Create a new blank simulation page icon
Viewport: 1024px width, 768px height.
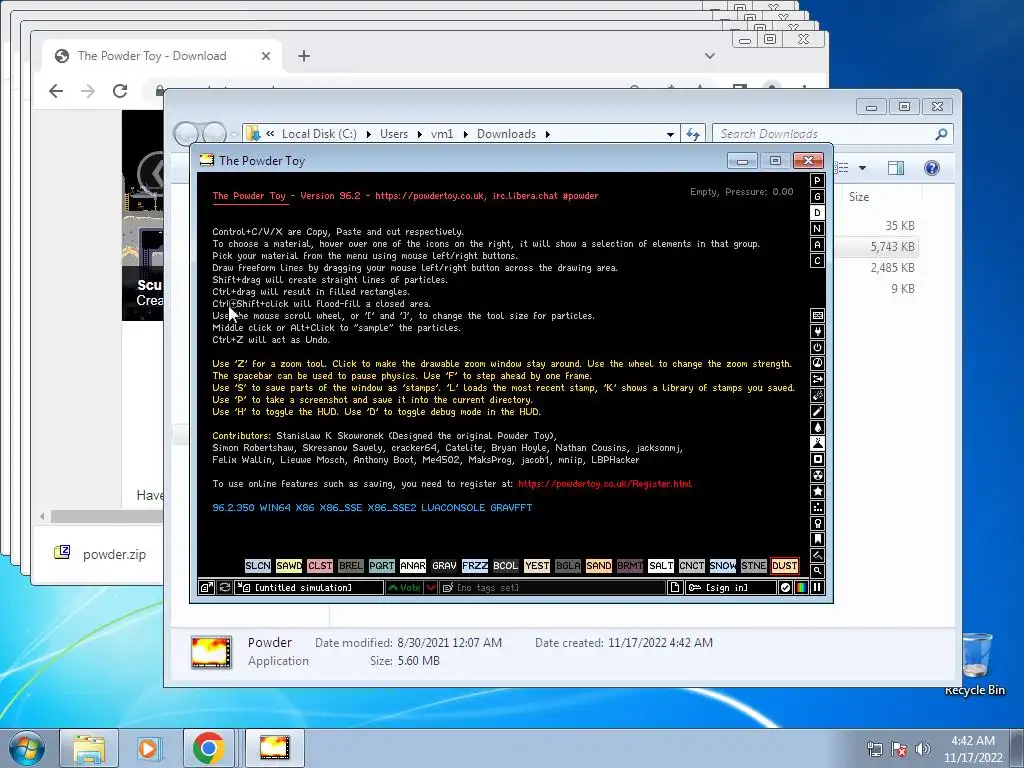(675, 588)
